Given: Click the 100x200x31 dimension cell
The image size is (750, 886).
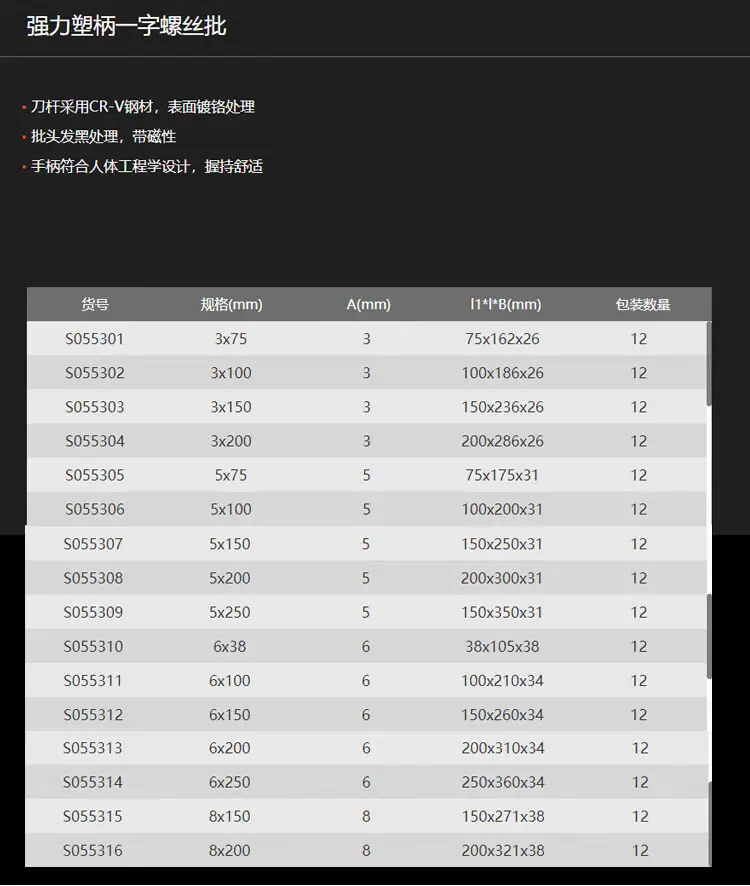Looking at the screenshot, I should point(502,510).
